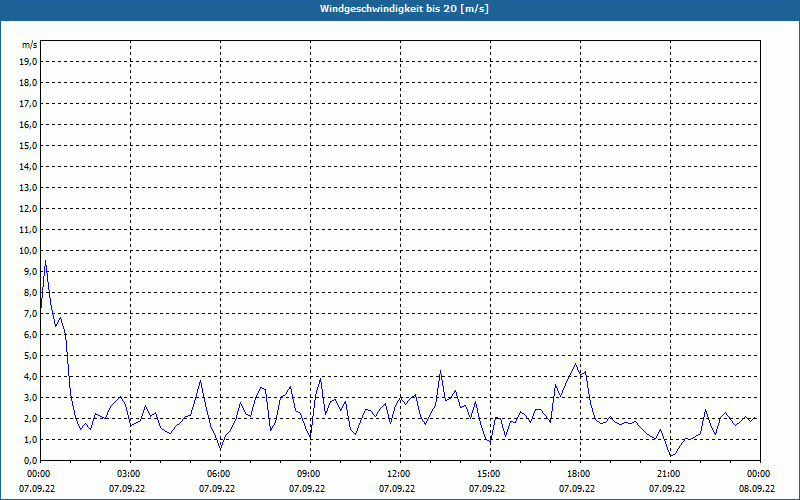Click the '06:00' time label
The width and height of the screenshot is (800, 500).
(x=220, y=474)
